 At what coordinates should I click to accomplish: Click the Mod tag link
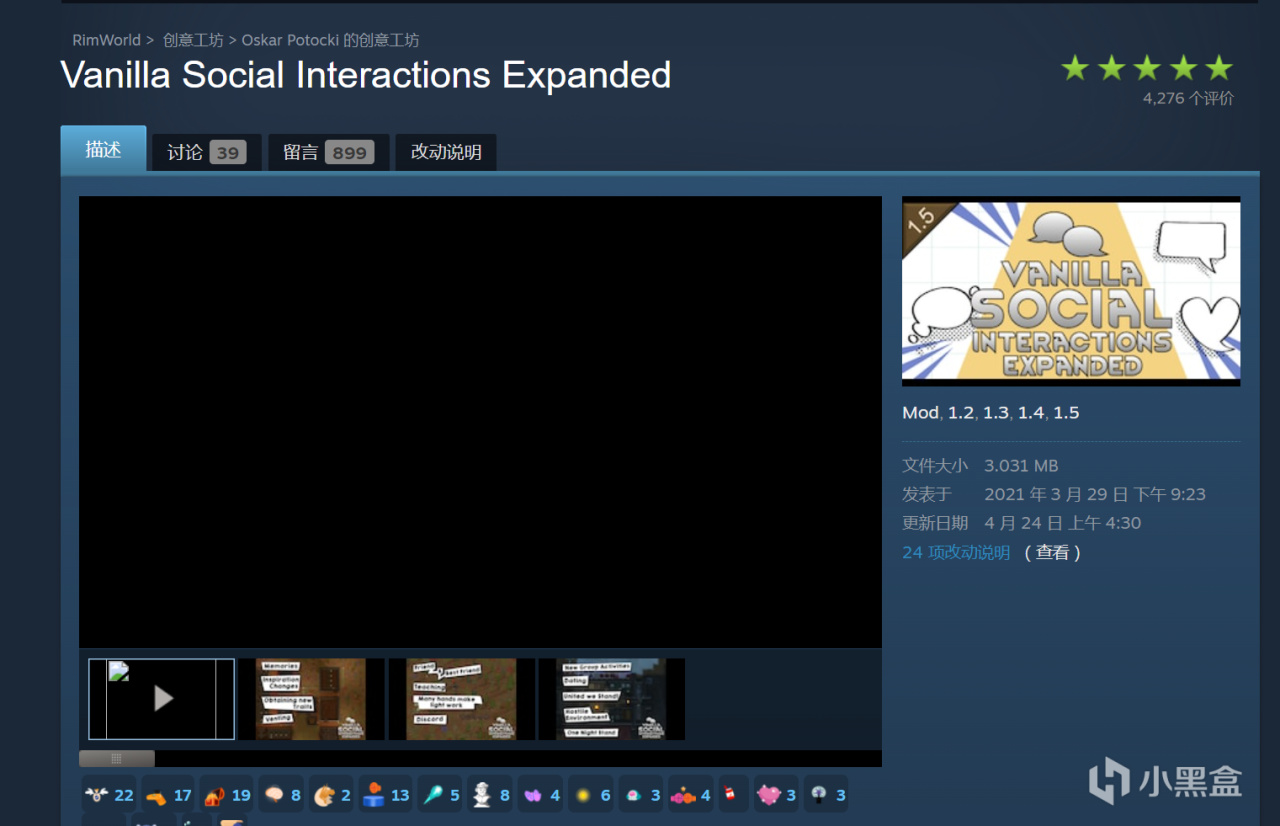click(920, 413)
